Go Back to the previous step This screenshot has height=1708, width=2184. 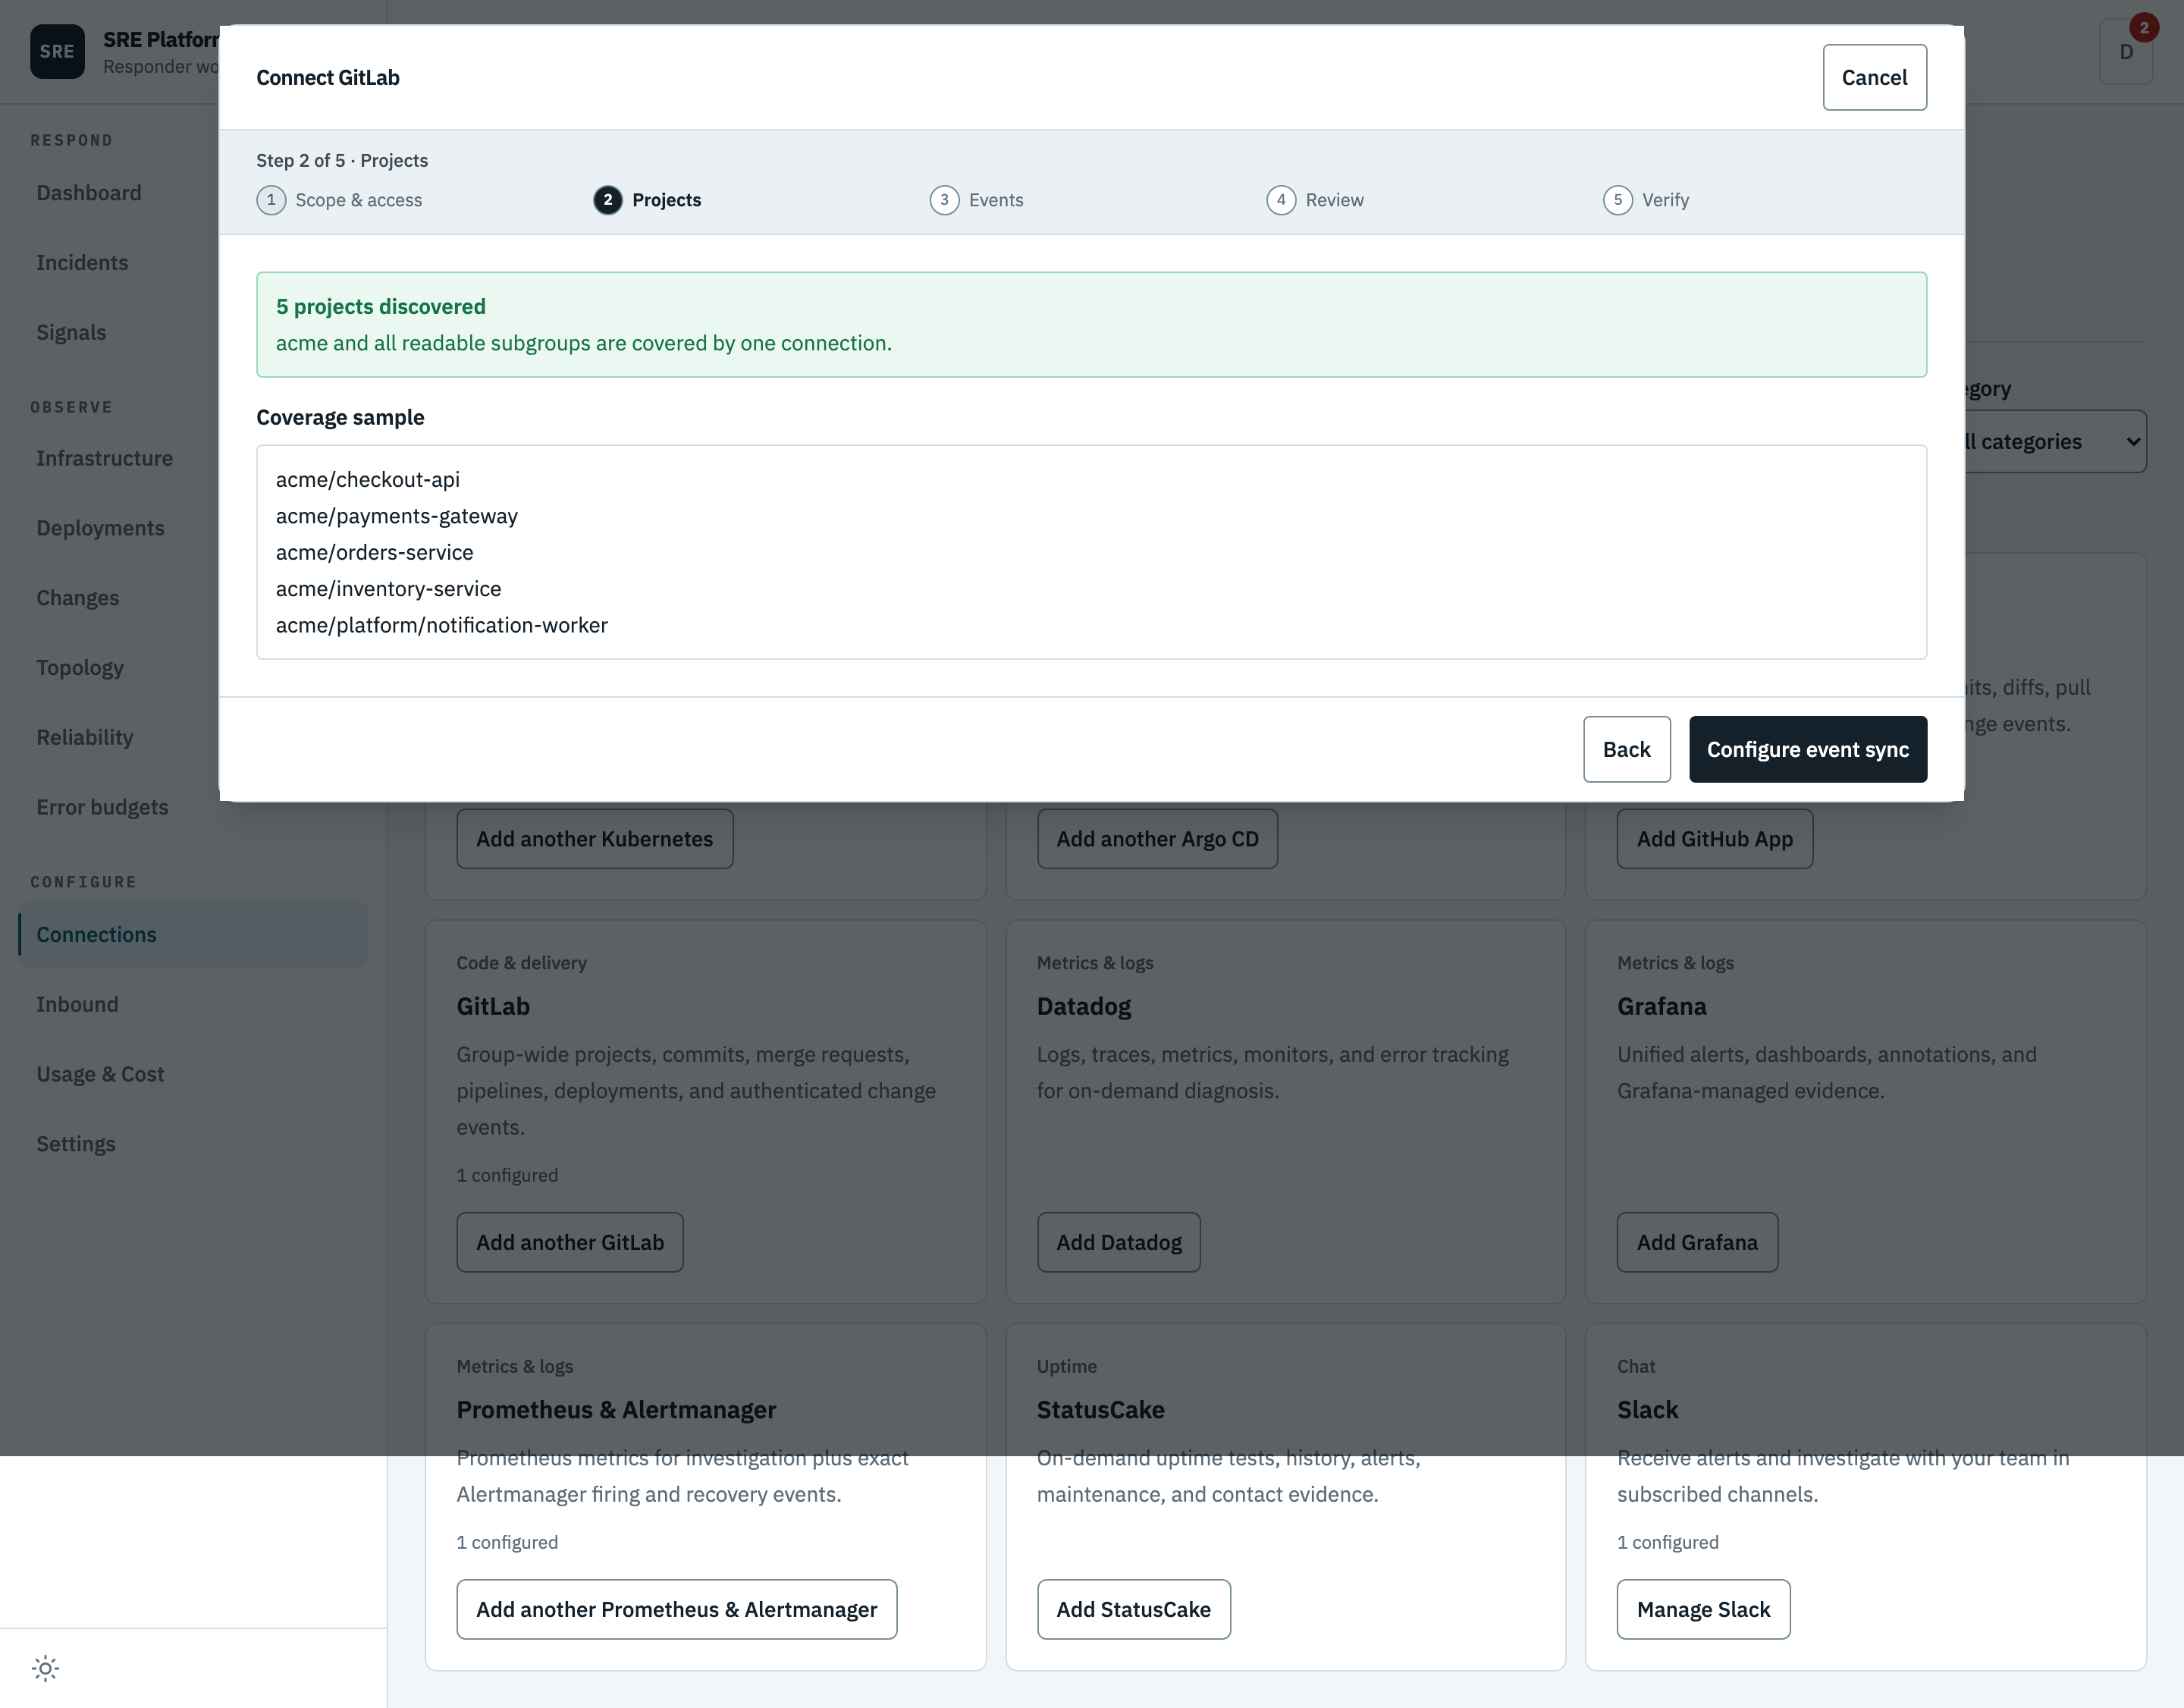(x=1626, y=749)
